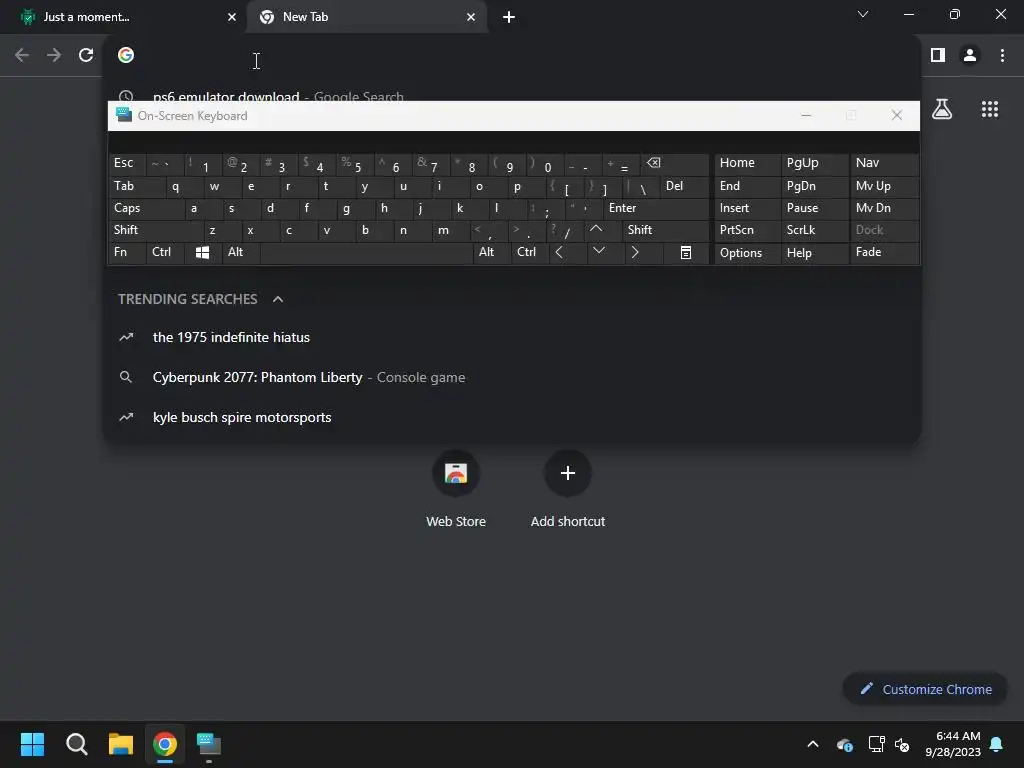1024x768 pixels.
Task: Tap Backspace key on On-Screen Keyboard
Action: coord(673,164)
